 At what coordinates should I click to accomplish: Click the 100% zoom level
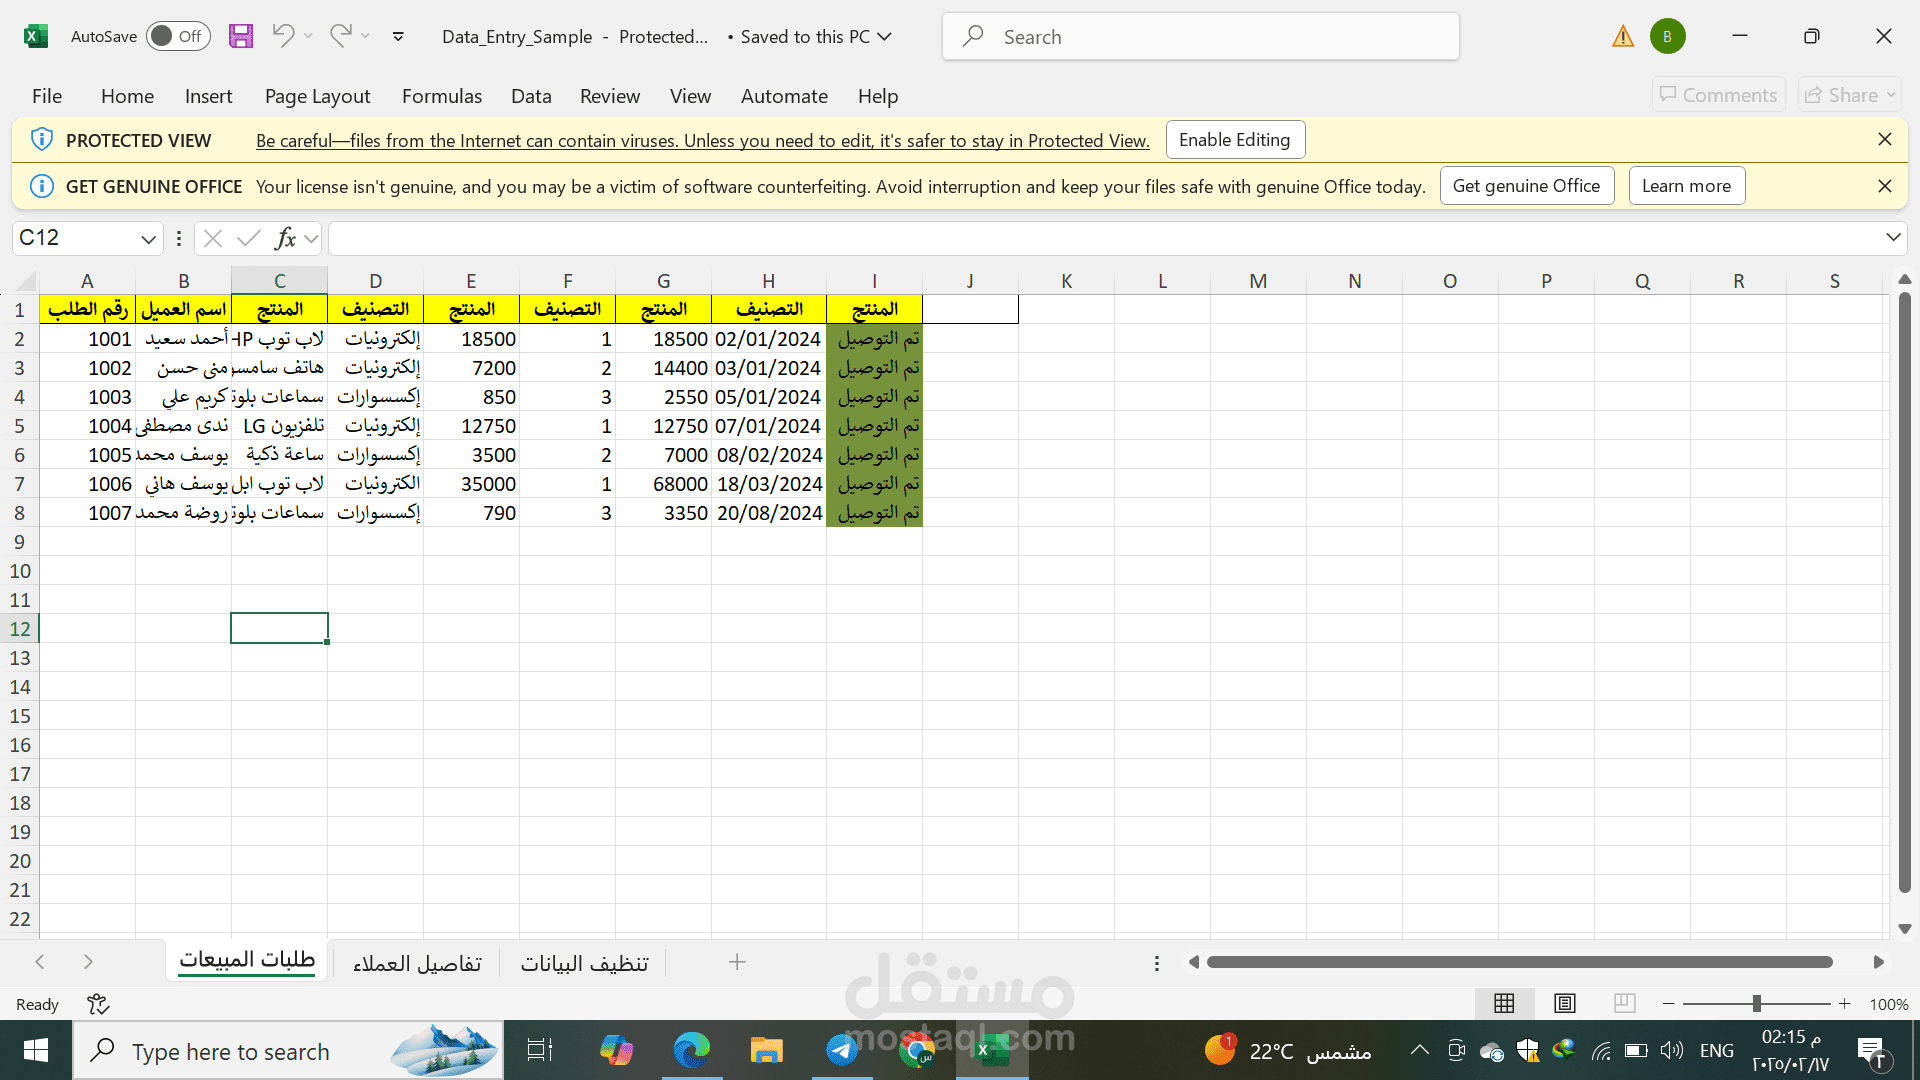(x=1888, y=1004)
